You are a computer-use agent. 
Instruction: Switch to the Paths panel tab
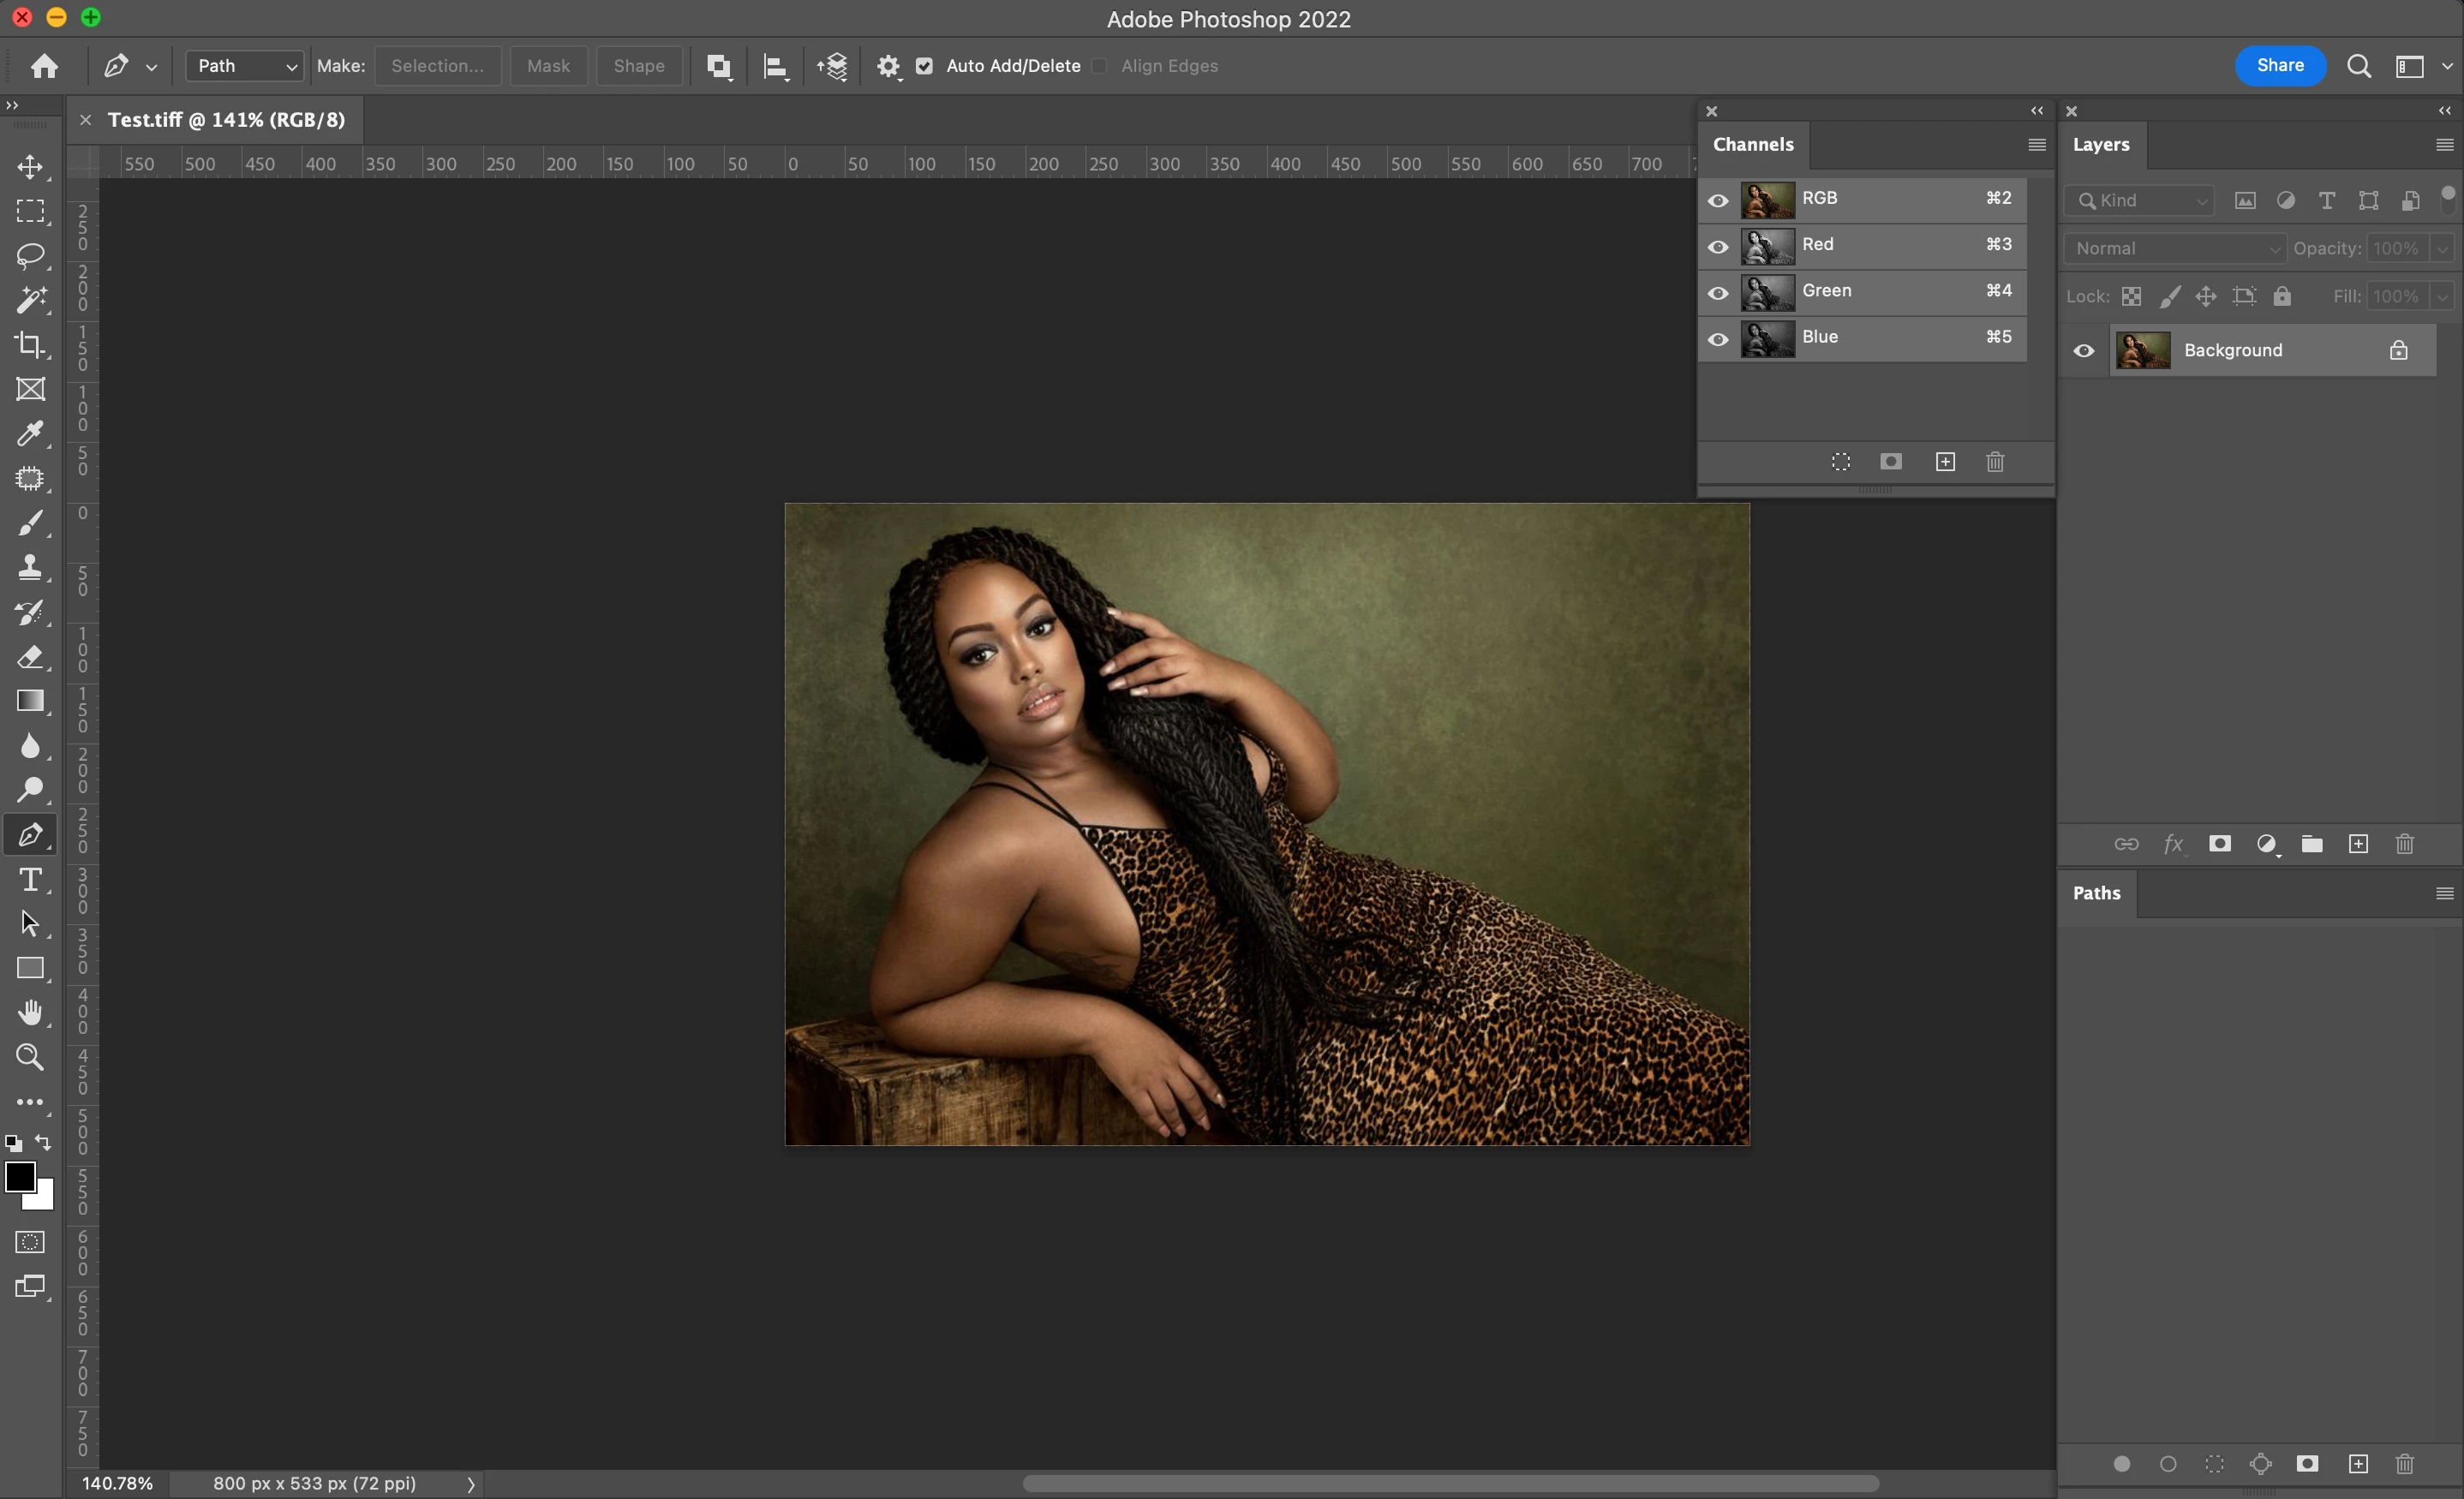click(2096, 893)
